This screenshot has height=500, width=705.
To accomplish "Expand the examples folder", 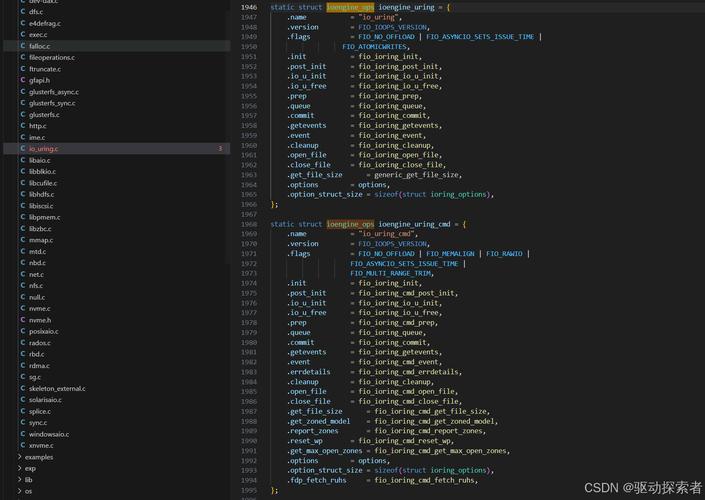I will click(39, 457).
